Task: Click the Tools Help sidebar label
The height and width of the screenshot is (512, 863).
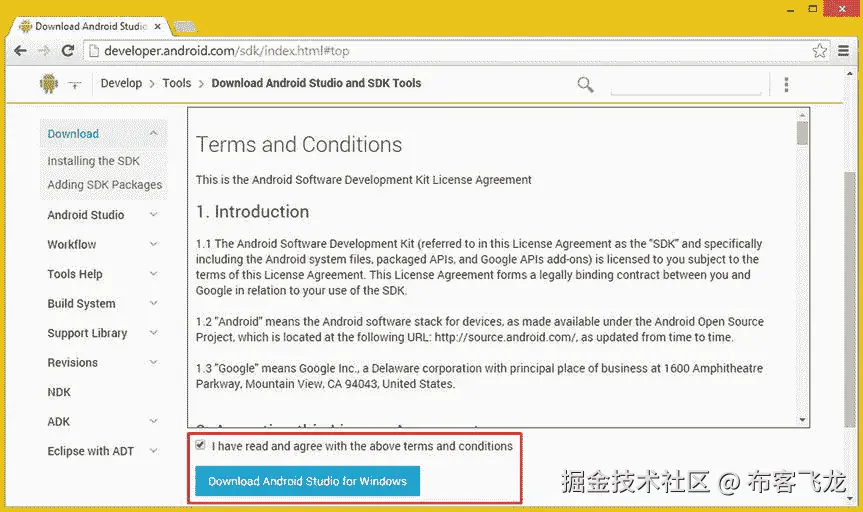Action: (75, 274)
